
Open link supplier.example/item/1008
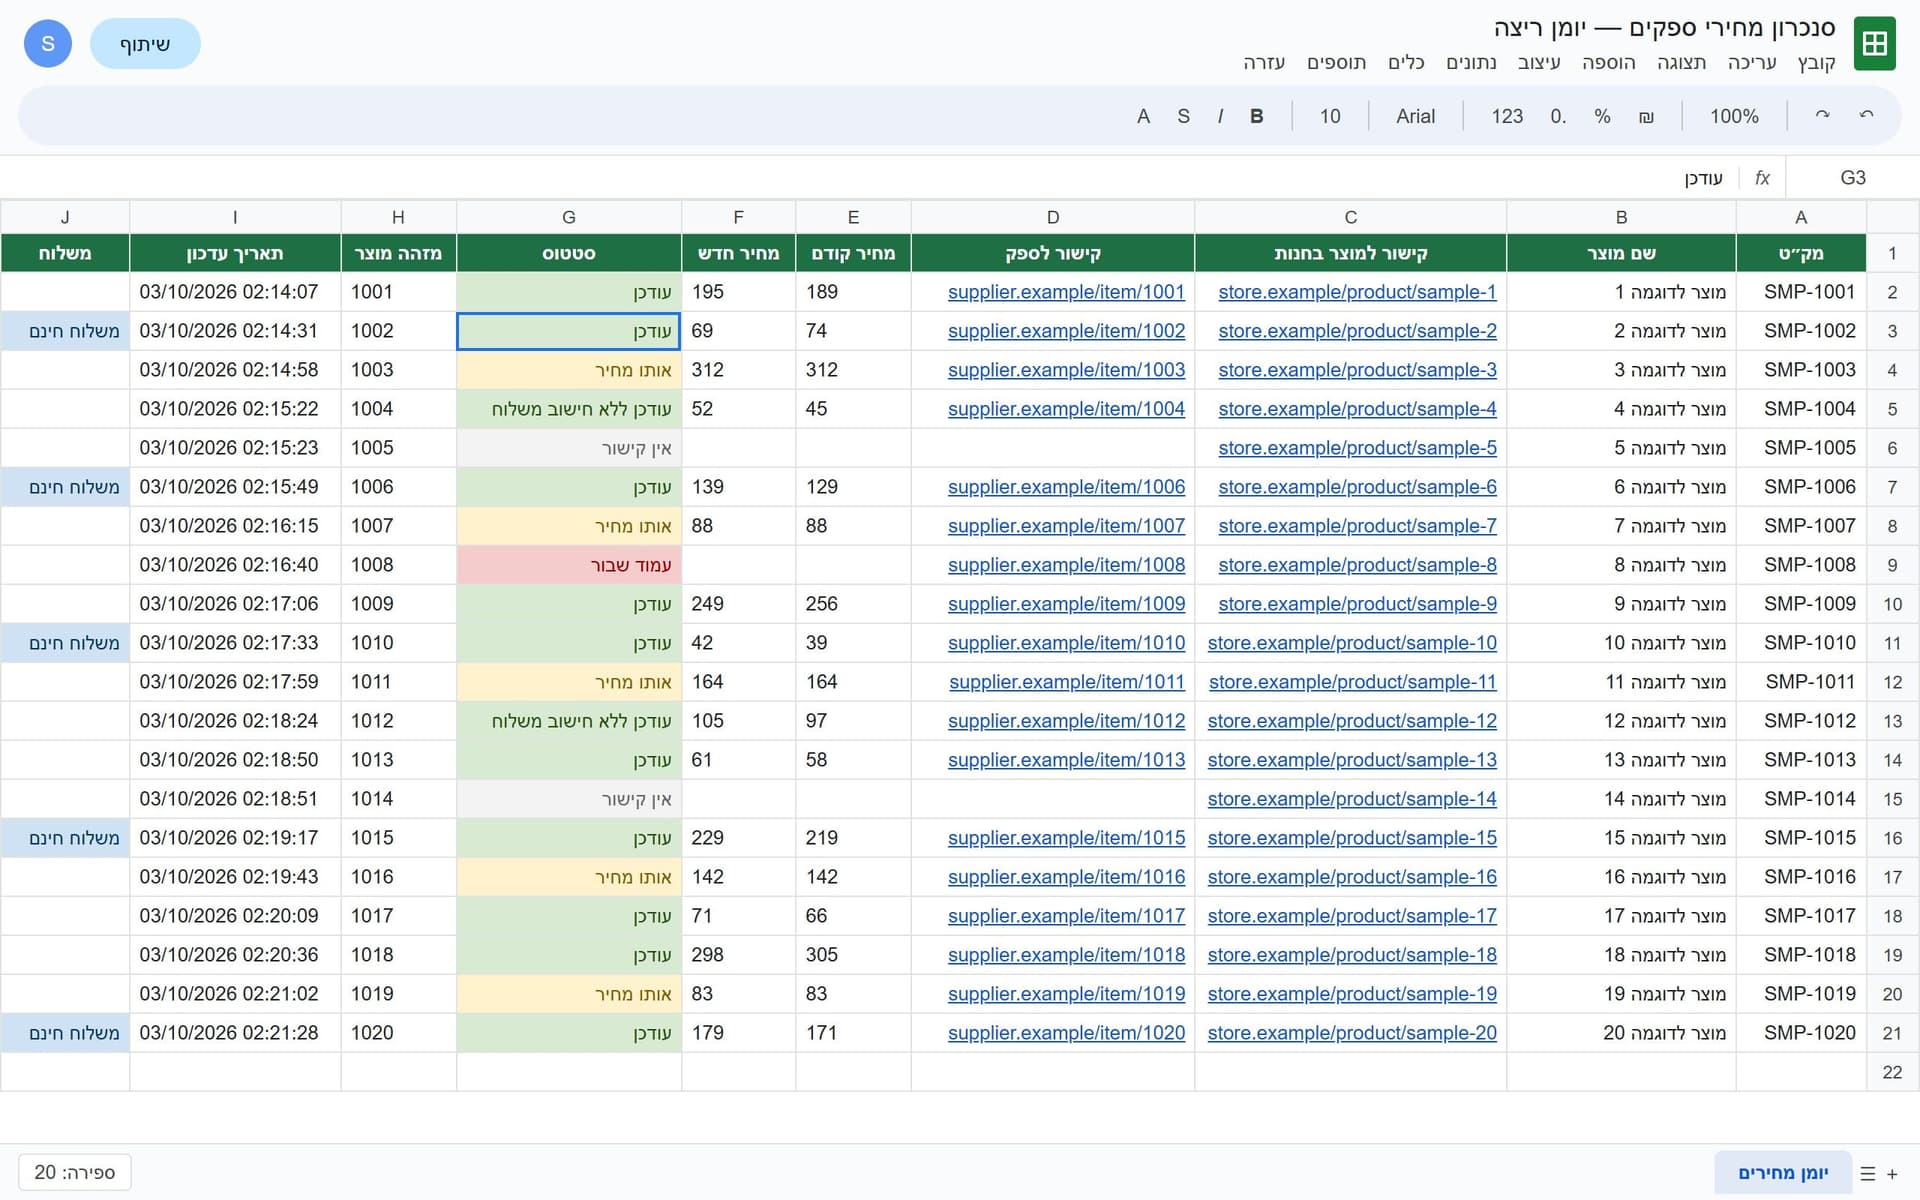click(1066, 565)
